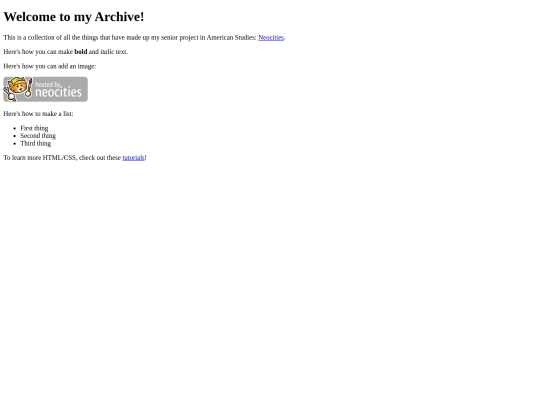Select the Second thing list item

point(38,136)
